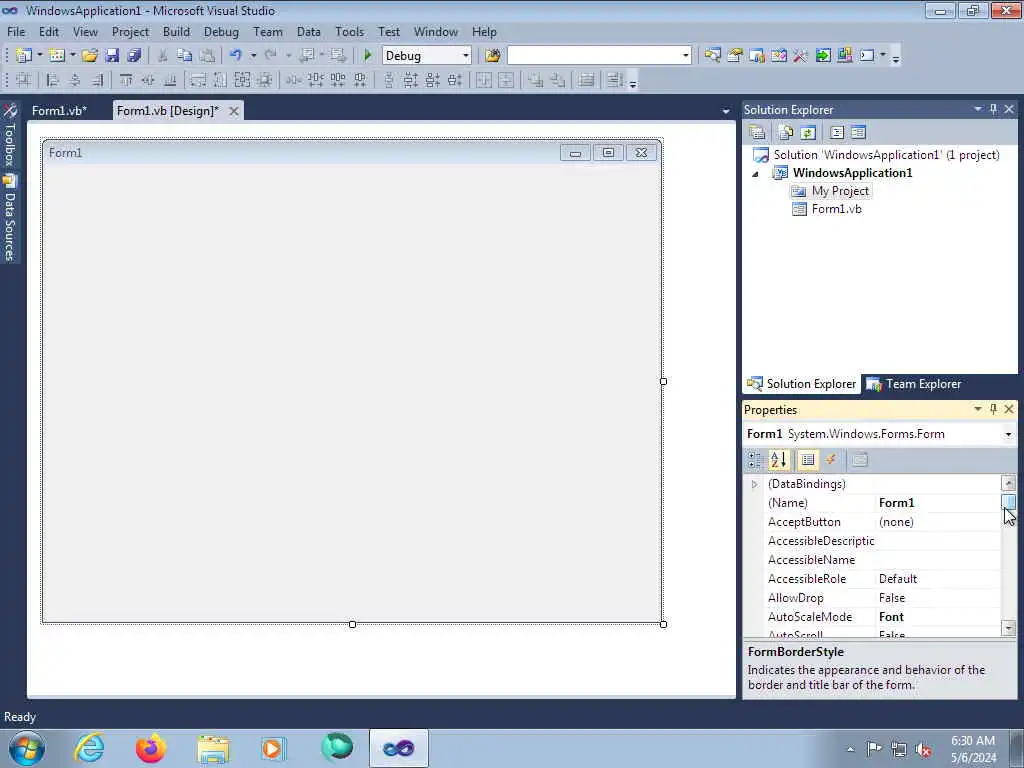Open the Form1 object selector dropdown in Properties

(x=1008, y=434)
